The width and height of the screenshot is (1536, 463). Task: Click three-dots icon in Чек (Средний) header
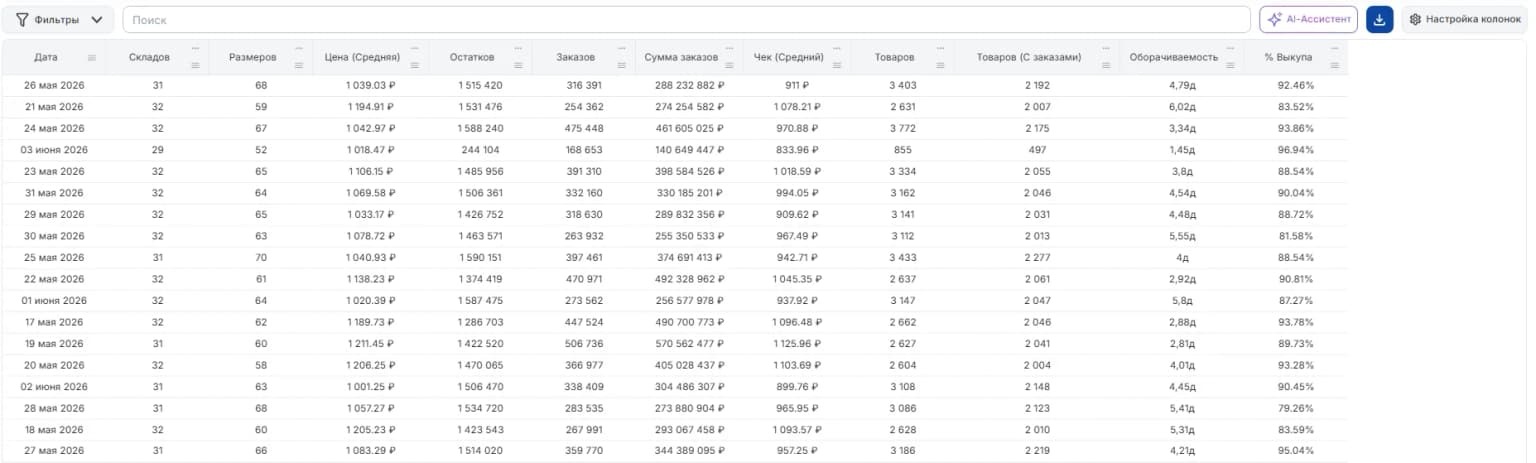[x=837, y=48]
